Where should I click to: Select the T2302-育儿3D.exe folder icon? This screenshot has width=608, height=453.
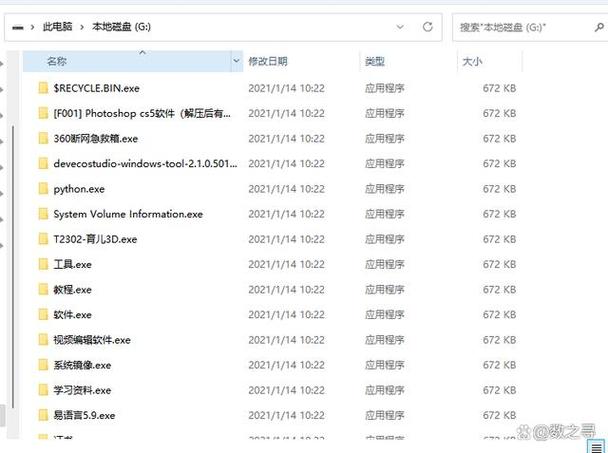point(43,239)
